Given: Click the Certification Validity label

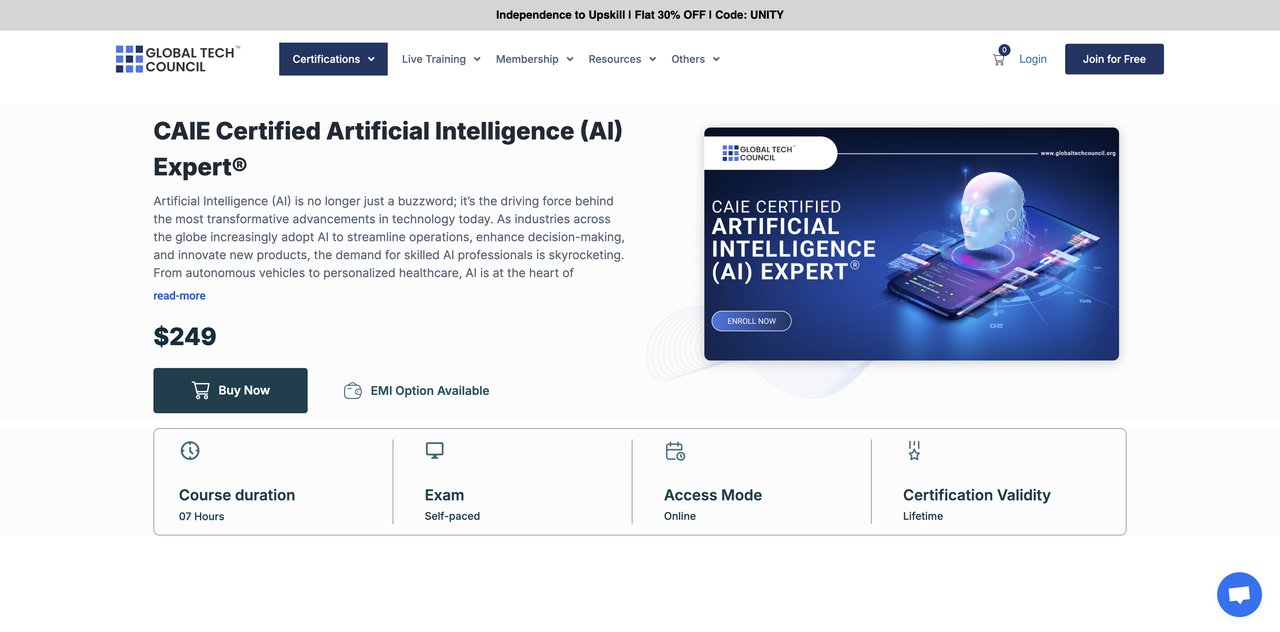Looking at the screenshot, I should [x=977, y=495].
